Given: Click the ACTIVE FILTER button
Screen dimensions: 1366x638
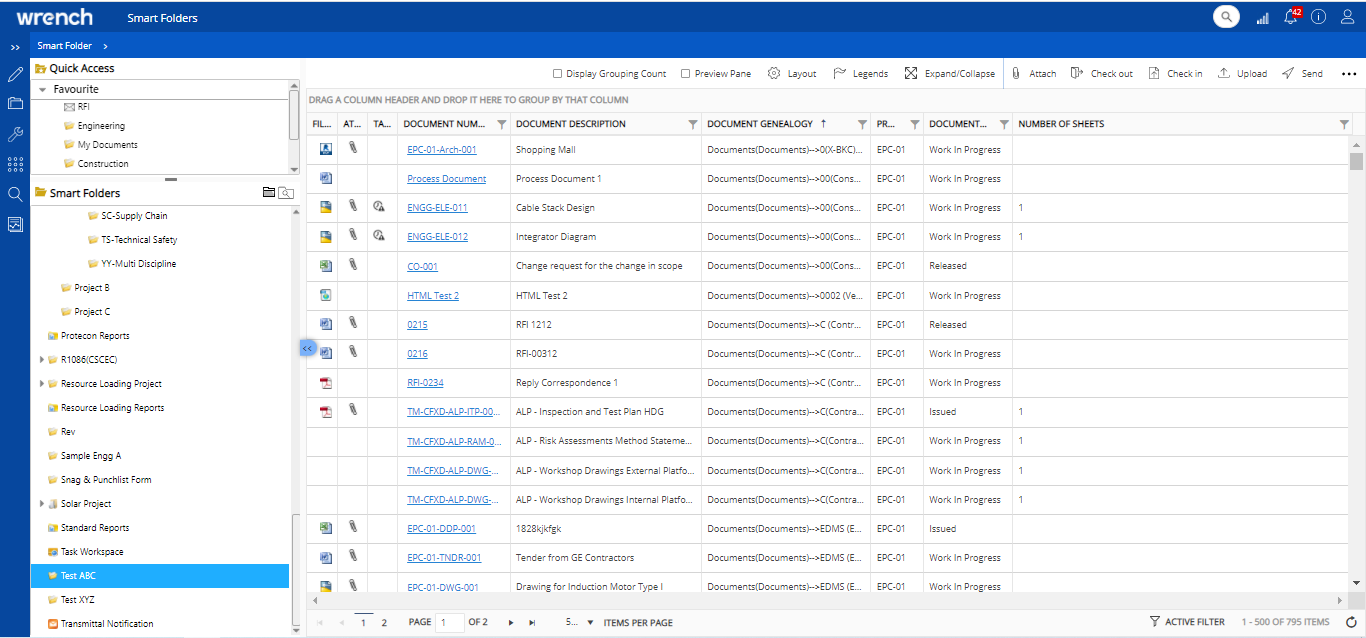Looking at the screenshot, I should coord(1186,621).
